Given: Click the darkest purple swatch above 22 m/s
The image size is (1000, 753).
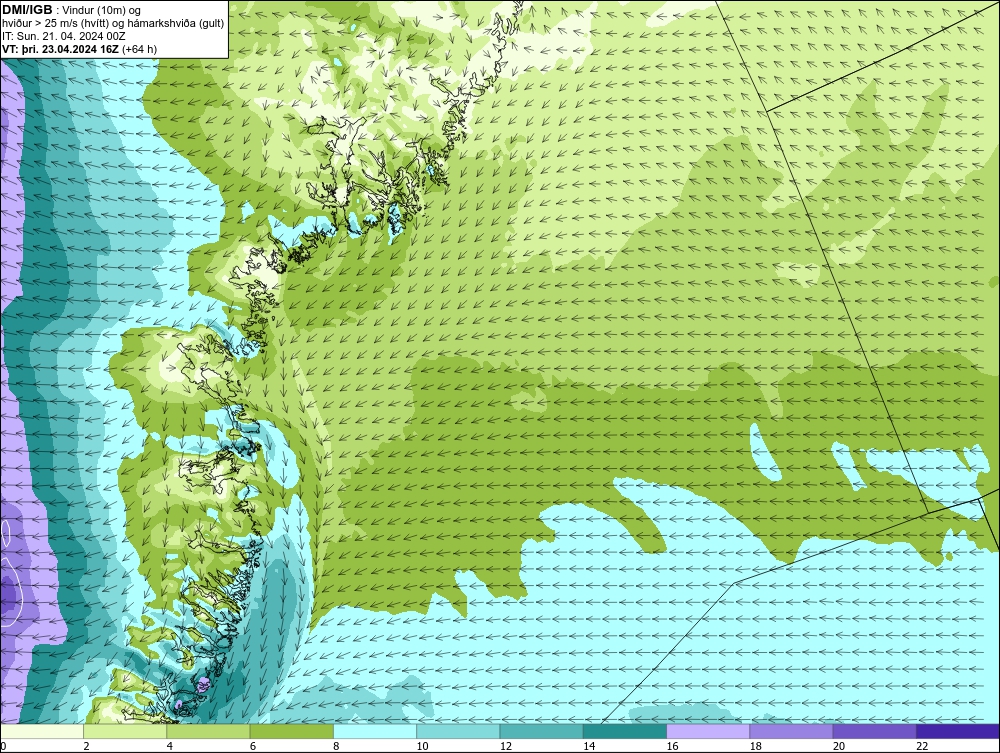Looking at the screenshot, I should (x=957, y=731).
